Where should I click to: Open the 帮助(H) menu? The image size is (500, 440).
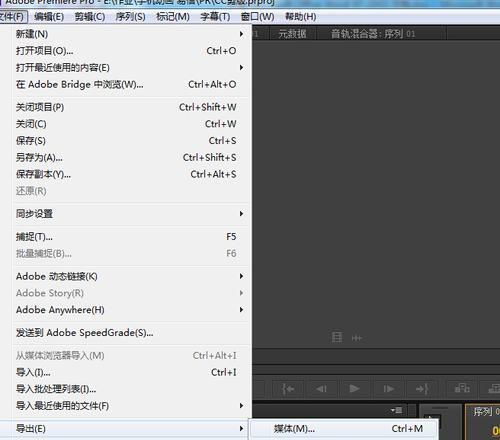(x=301, y=17)
